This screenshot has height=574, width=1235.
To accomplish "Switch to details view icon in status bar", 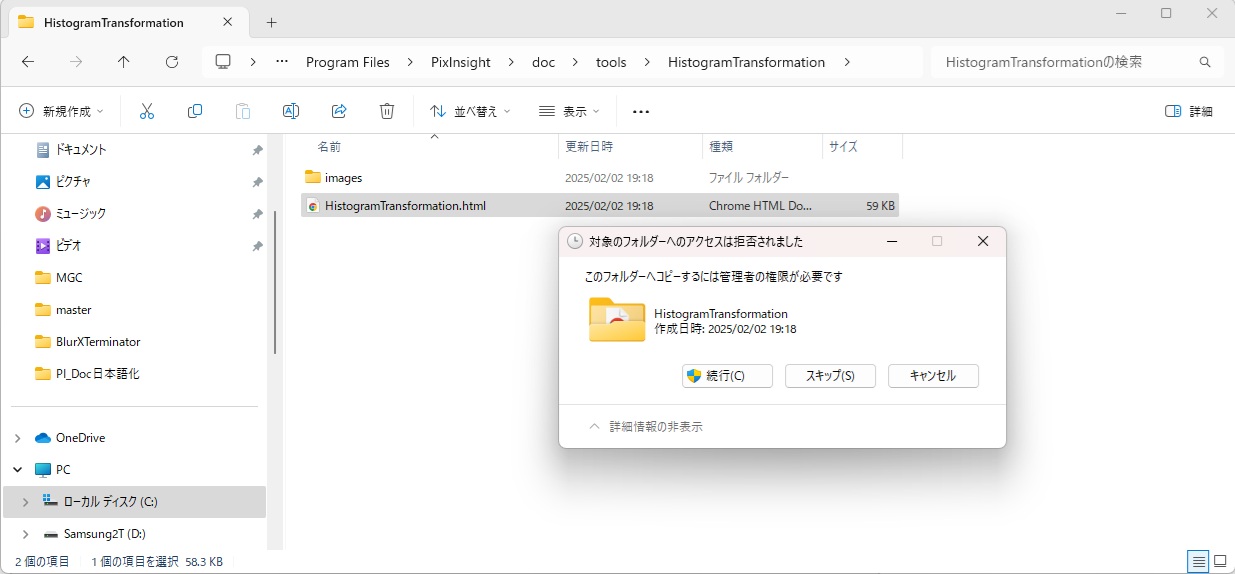I will click(1198, 561).
